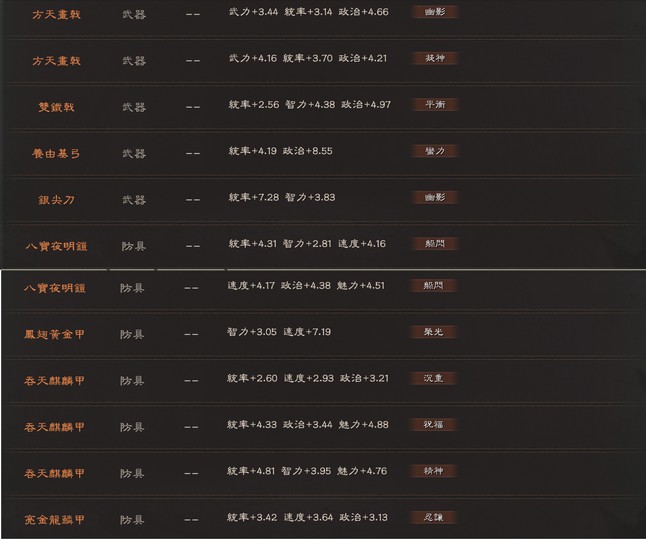Select the 雙鐵戟 weapon name

click(56, 108)
